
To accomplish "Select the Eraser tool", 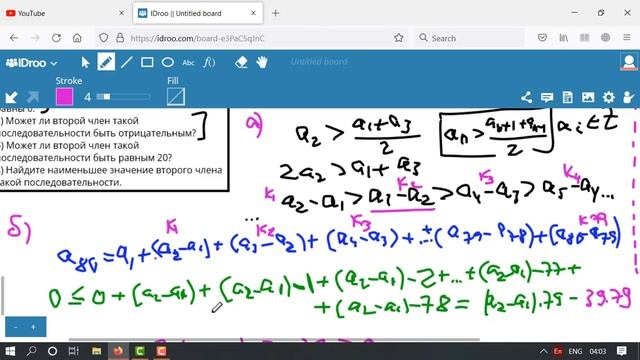I will point(241,62).
